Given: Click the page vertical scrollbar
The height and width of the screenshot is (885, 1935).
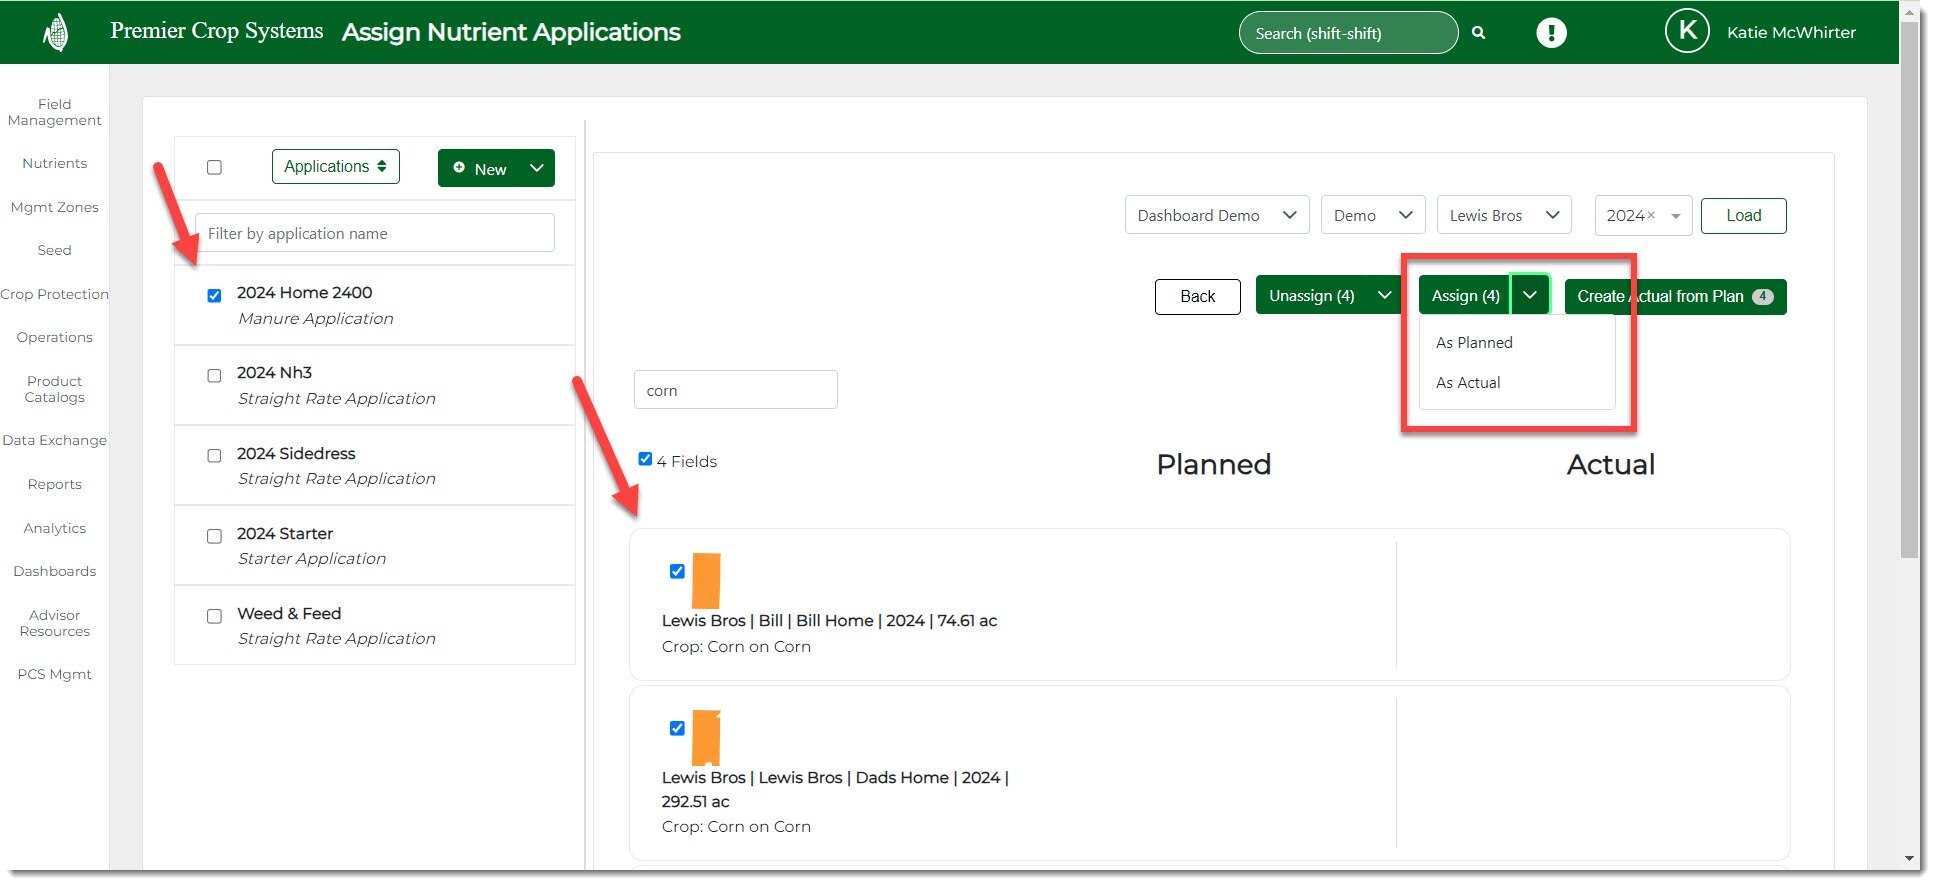Looking at the screenshot, I should coord(1909,300).
